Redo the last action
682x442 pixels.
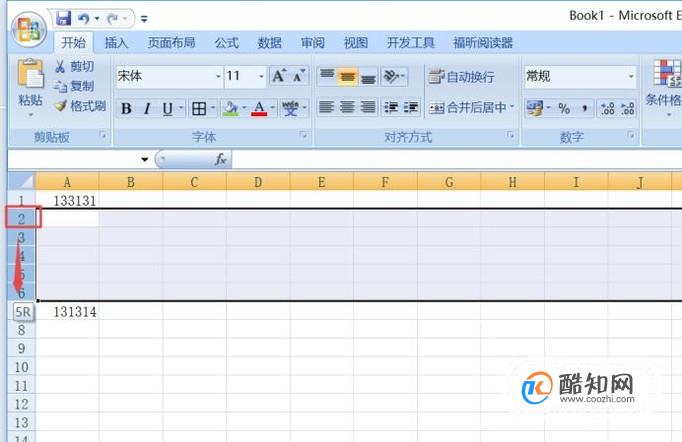coord(113,18)
